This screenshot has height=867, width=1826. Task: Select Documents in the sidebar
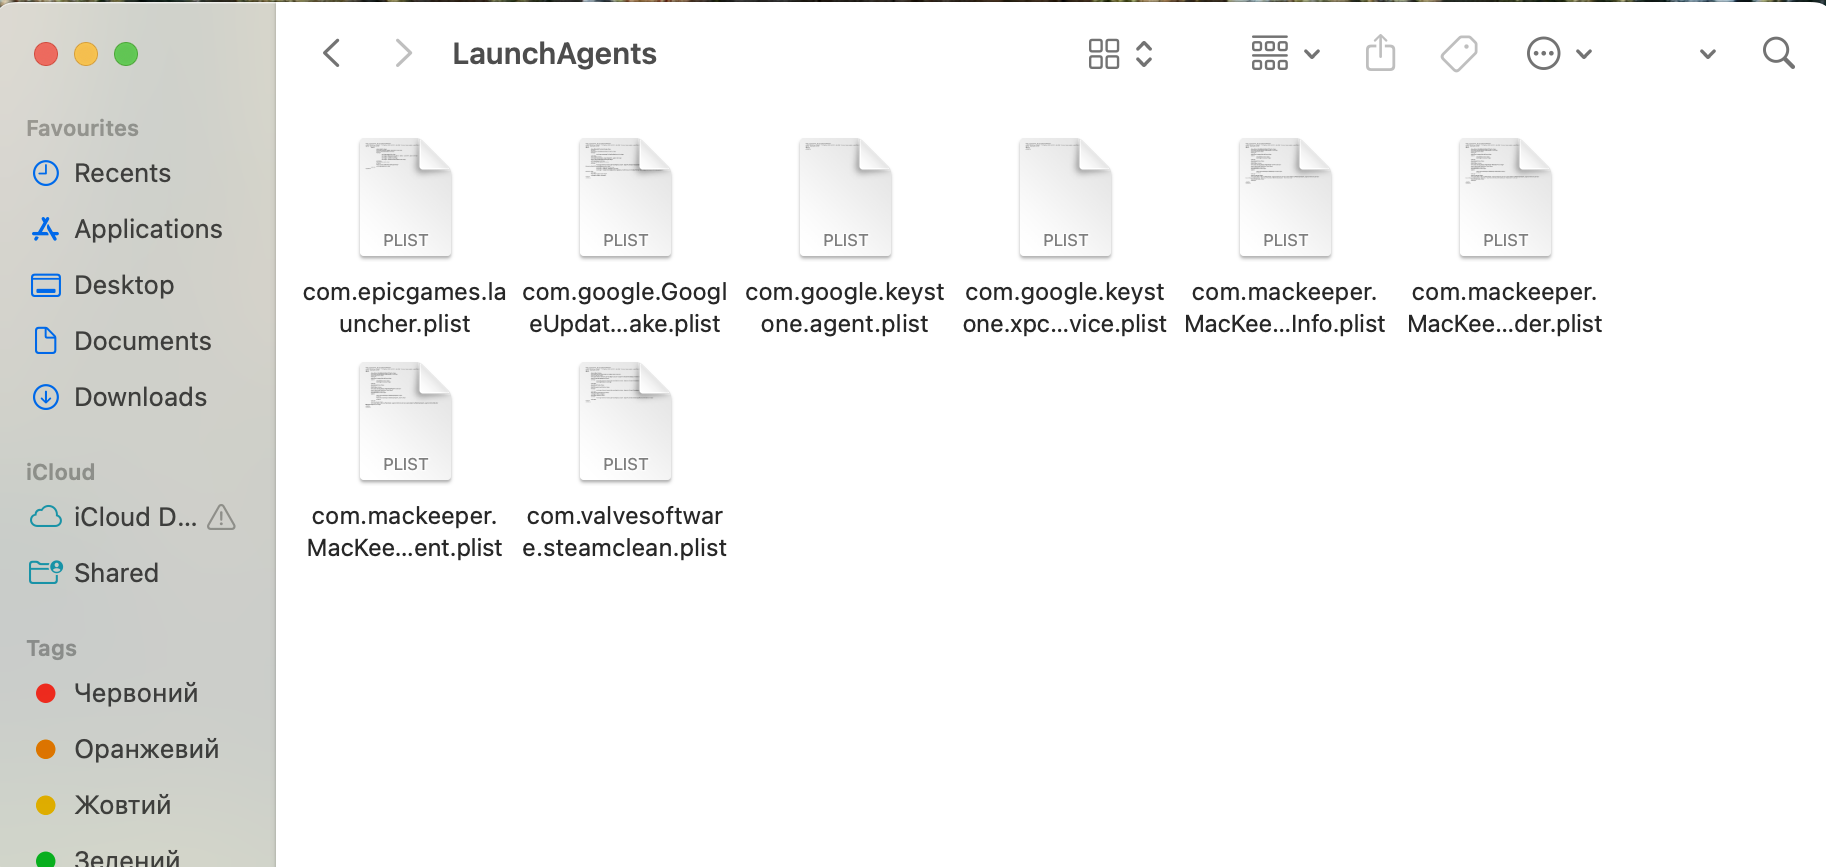click(121, 341)
